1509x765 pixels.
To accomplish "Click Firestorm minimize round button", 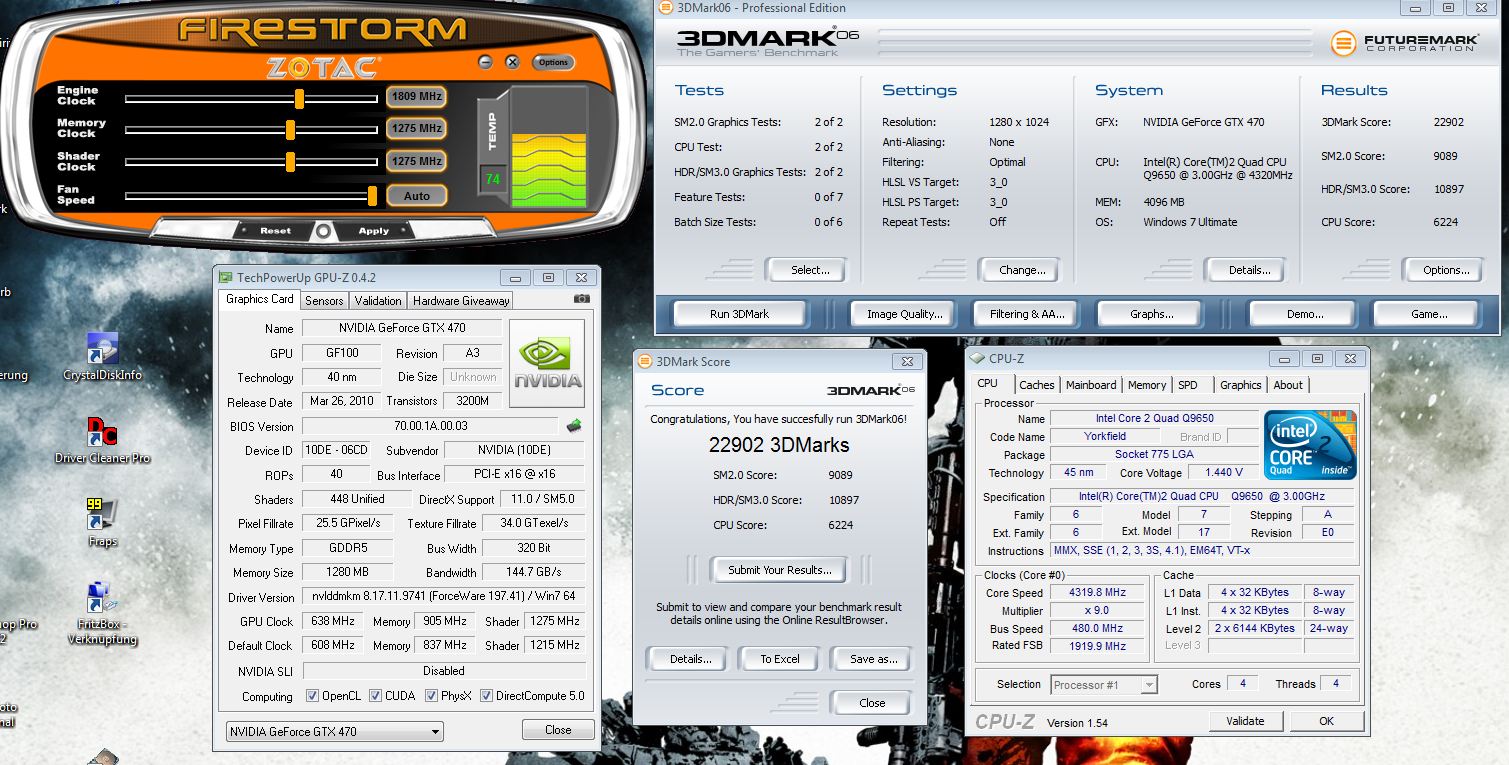I will click(486, 62).
